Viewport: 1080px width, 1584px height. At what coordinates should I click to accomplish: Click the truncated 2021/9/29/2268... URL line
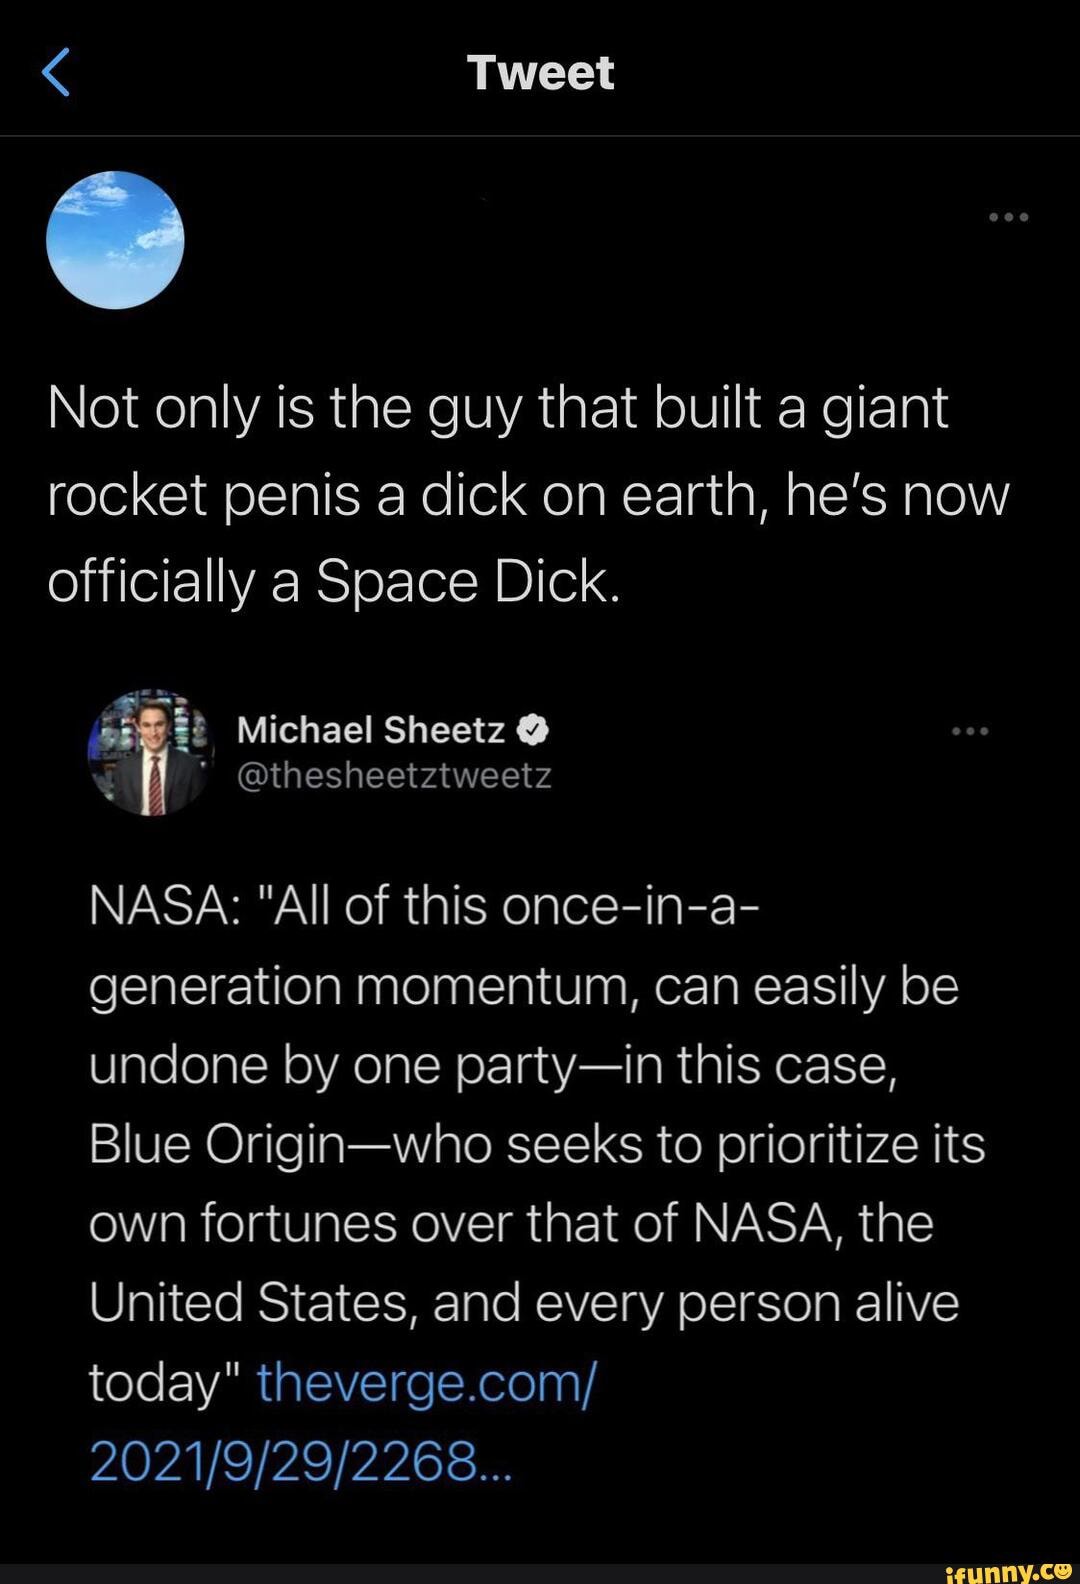[300, 1462]
